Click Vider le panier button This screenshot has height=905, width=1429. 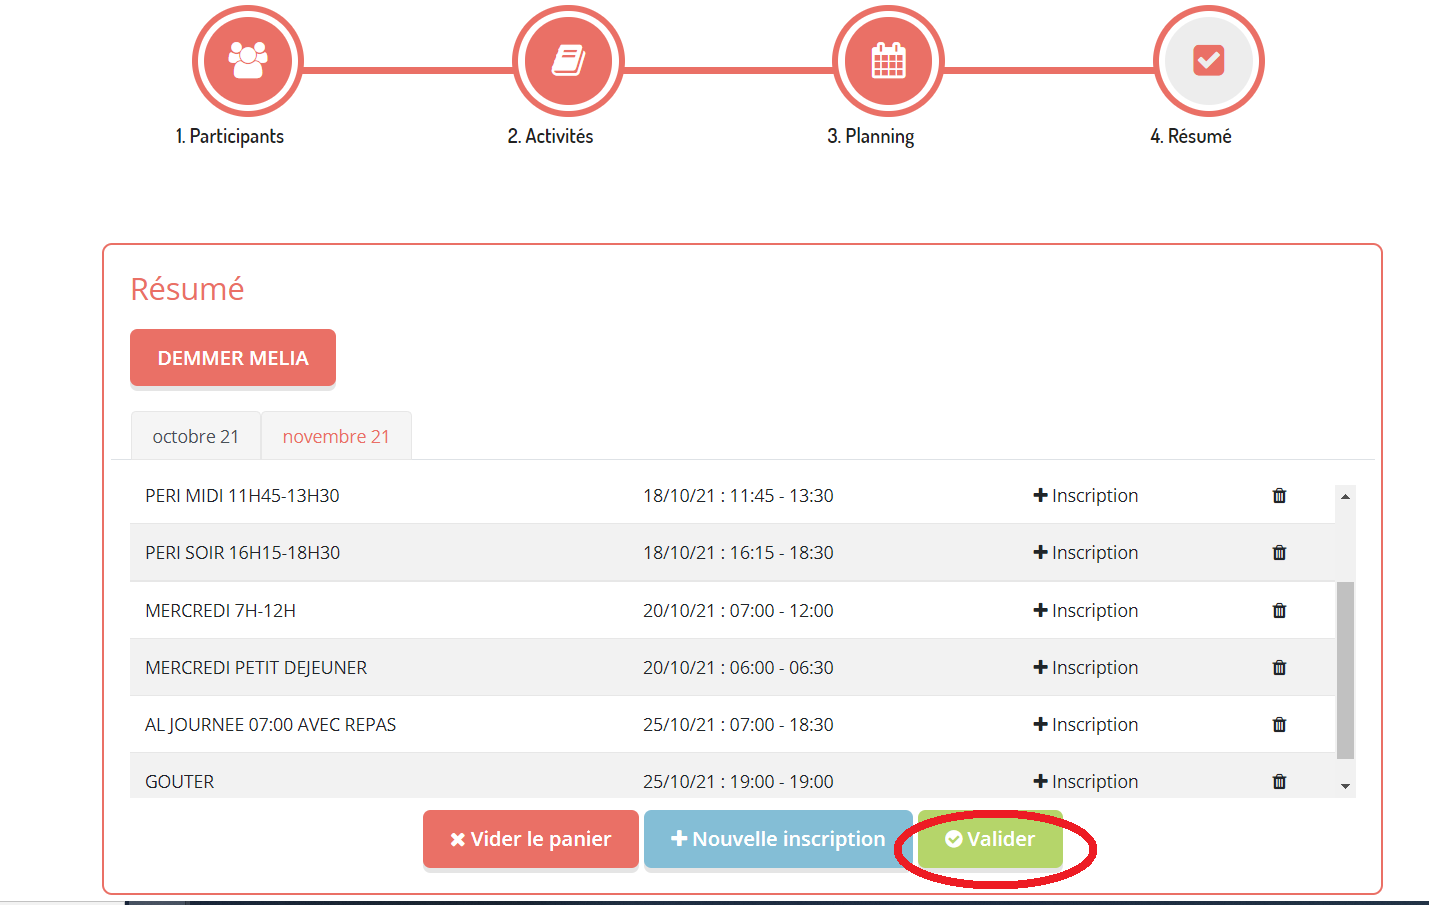[530, 839]
